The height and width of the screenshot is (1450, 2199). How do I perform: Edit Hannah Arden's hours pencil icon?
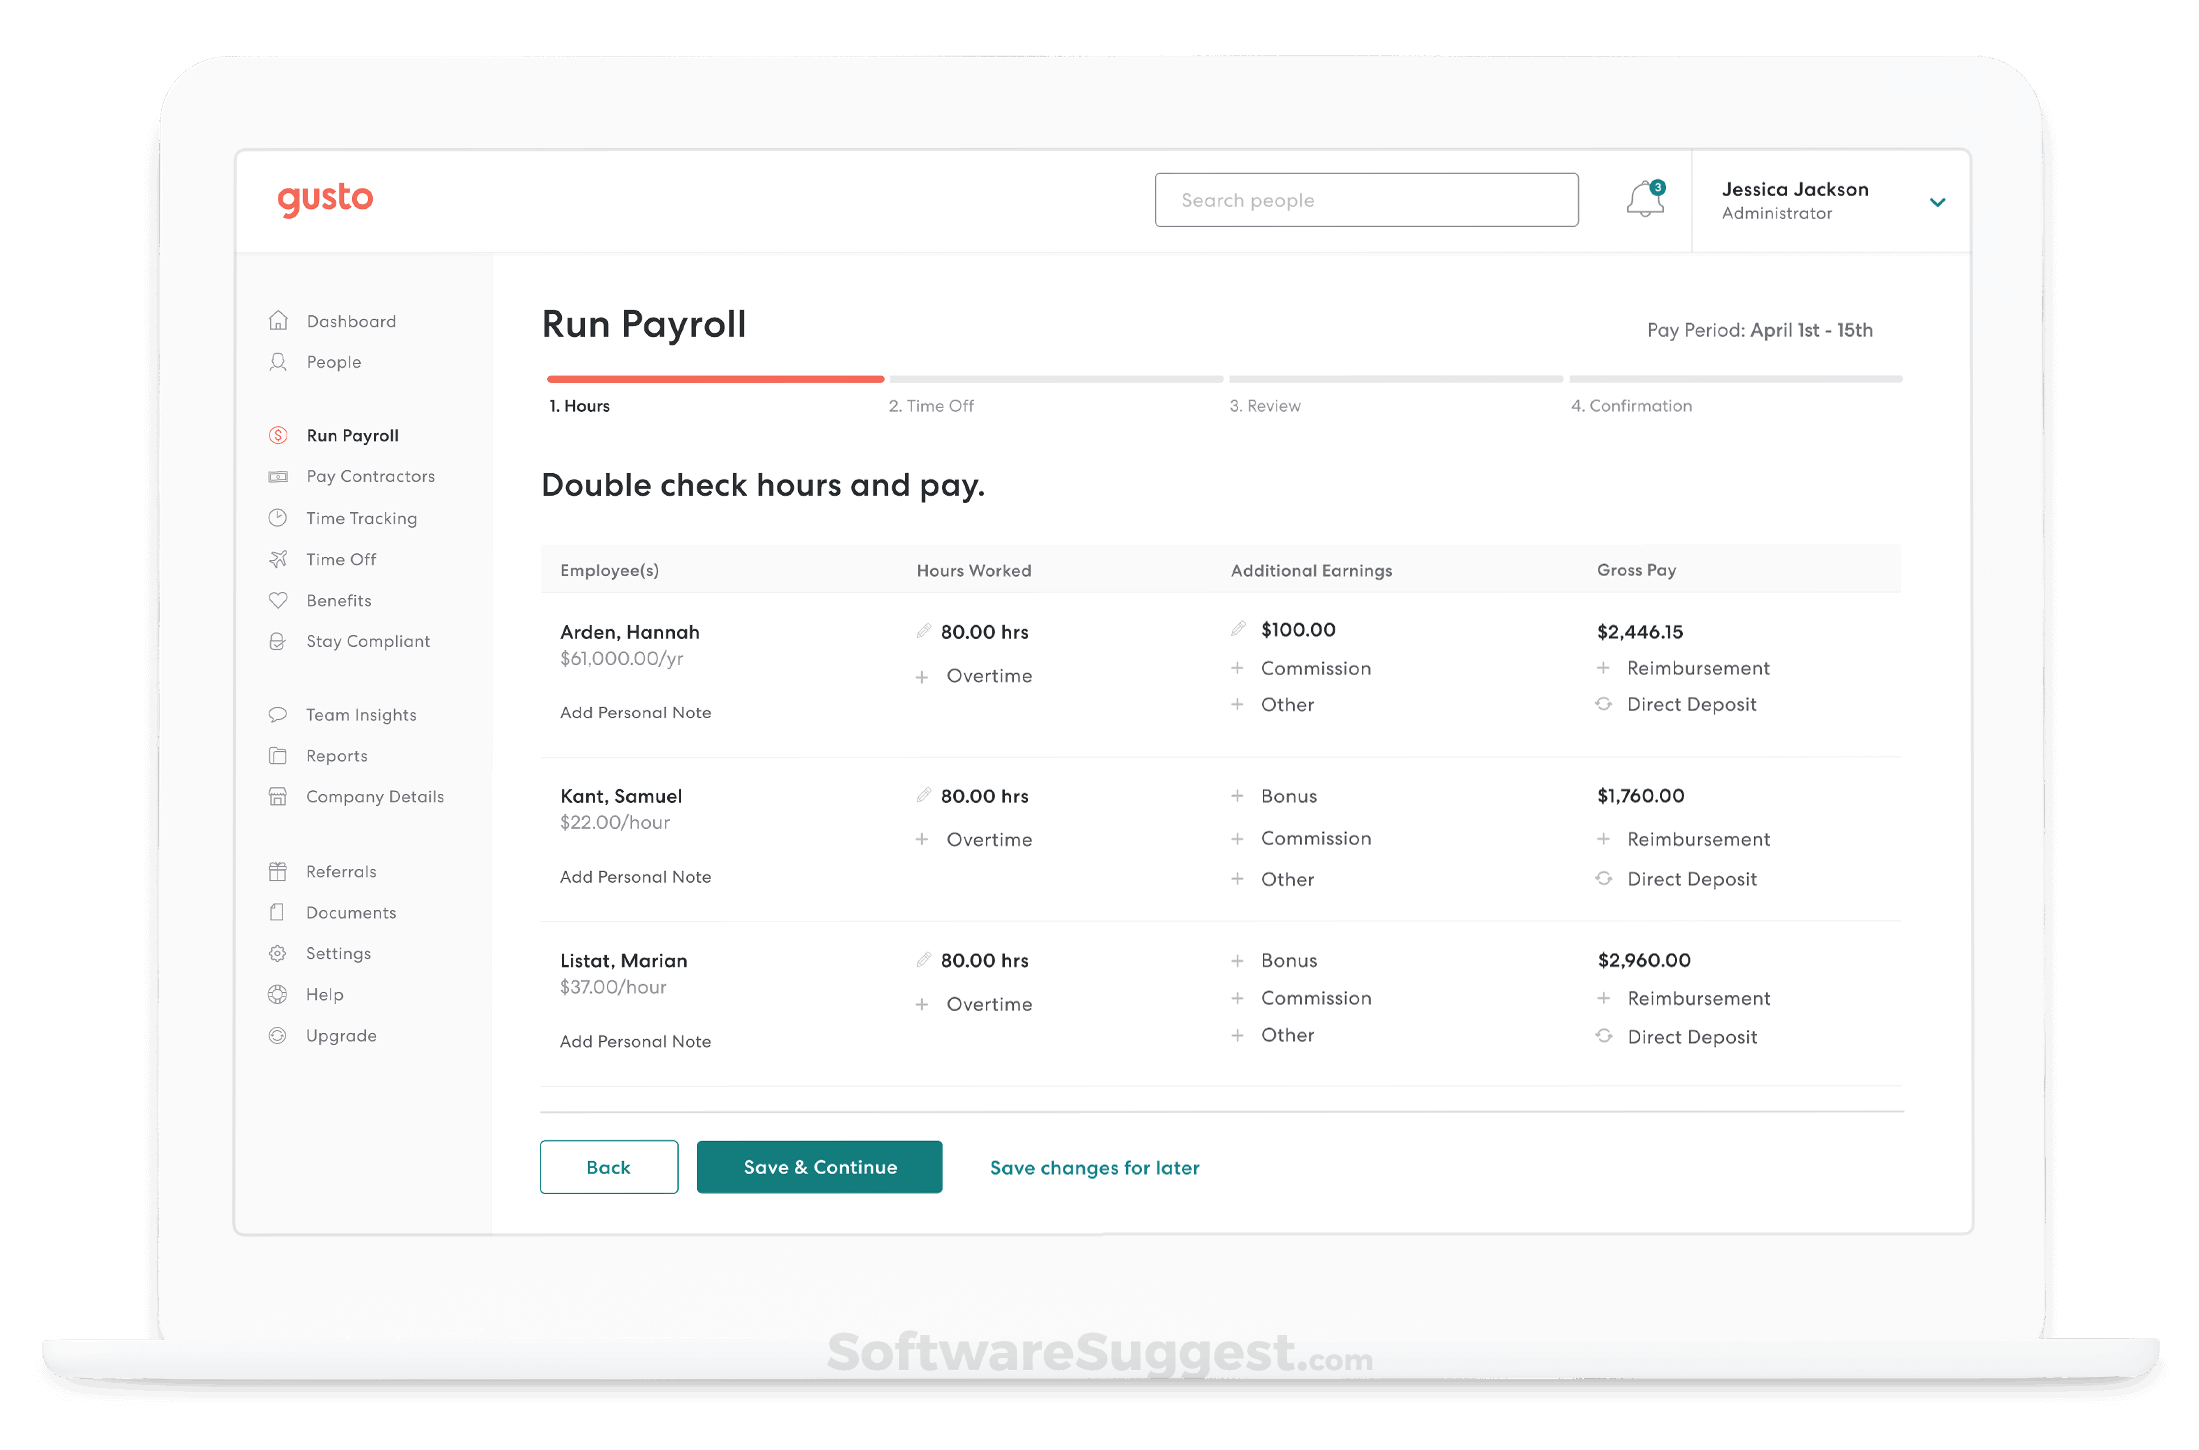point(924,631)
